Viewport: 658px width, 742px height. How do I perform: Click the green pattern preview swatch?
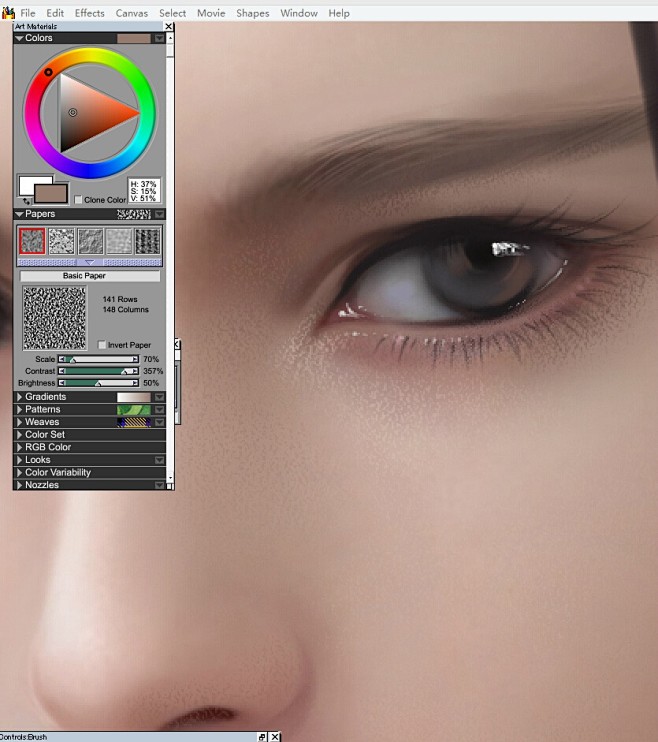(x=134, y=410)
